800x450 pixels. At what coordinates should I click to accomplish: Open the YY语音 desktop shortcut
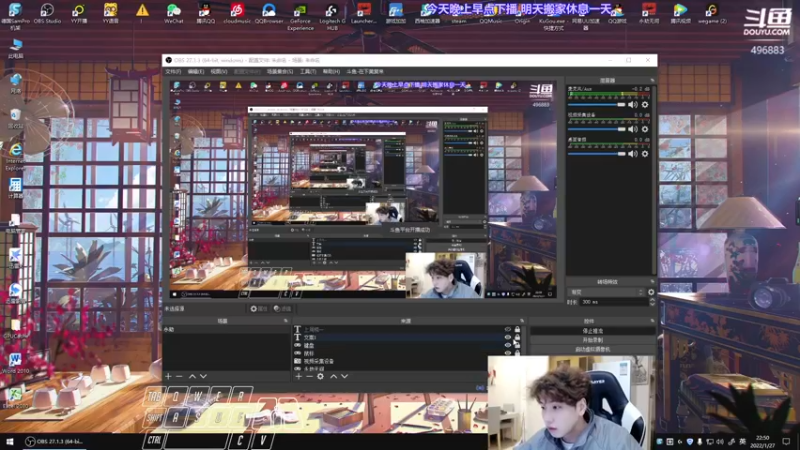(x=110, y=13)
